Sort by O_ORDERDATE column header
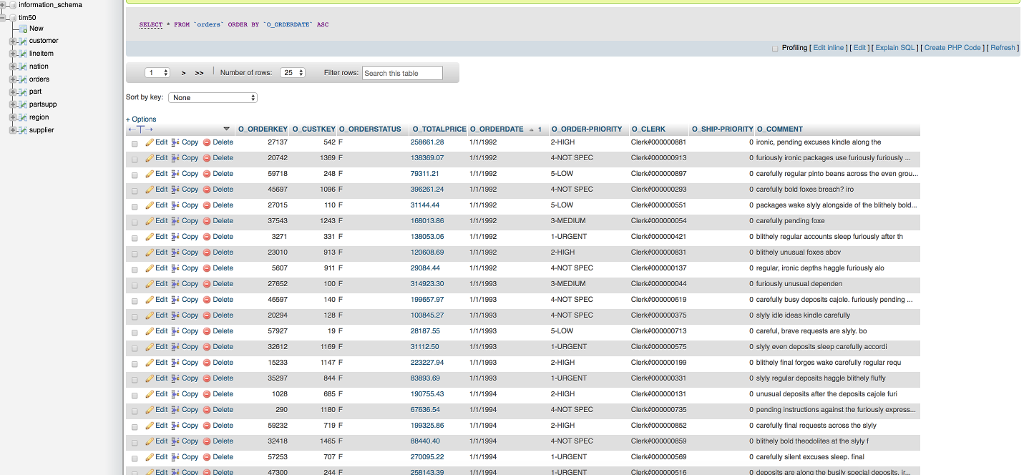1024x475 pixels. click(x=497, y=129)
